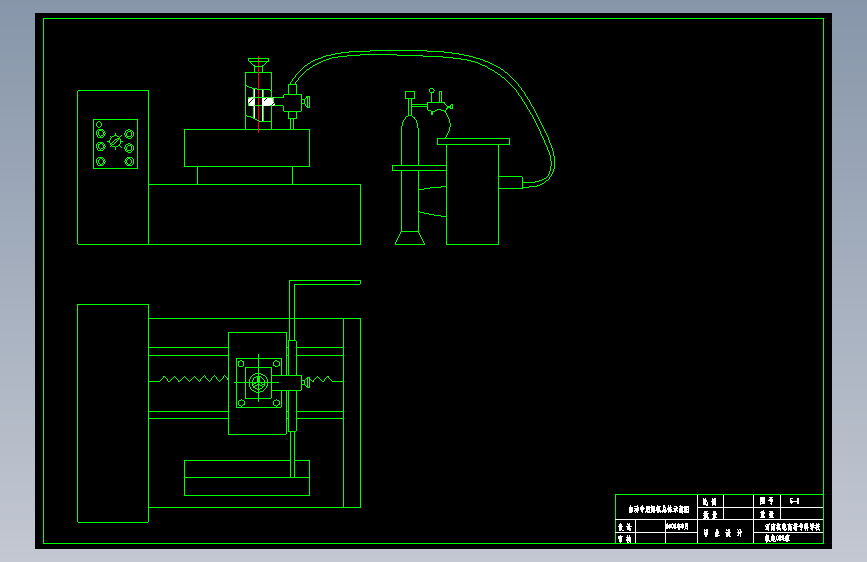The image size is (867, 562).
Task: Click the '图号' label in the title block
Action: [766, 501]
